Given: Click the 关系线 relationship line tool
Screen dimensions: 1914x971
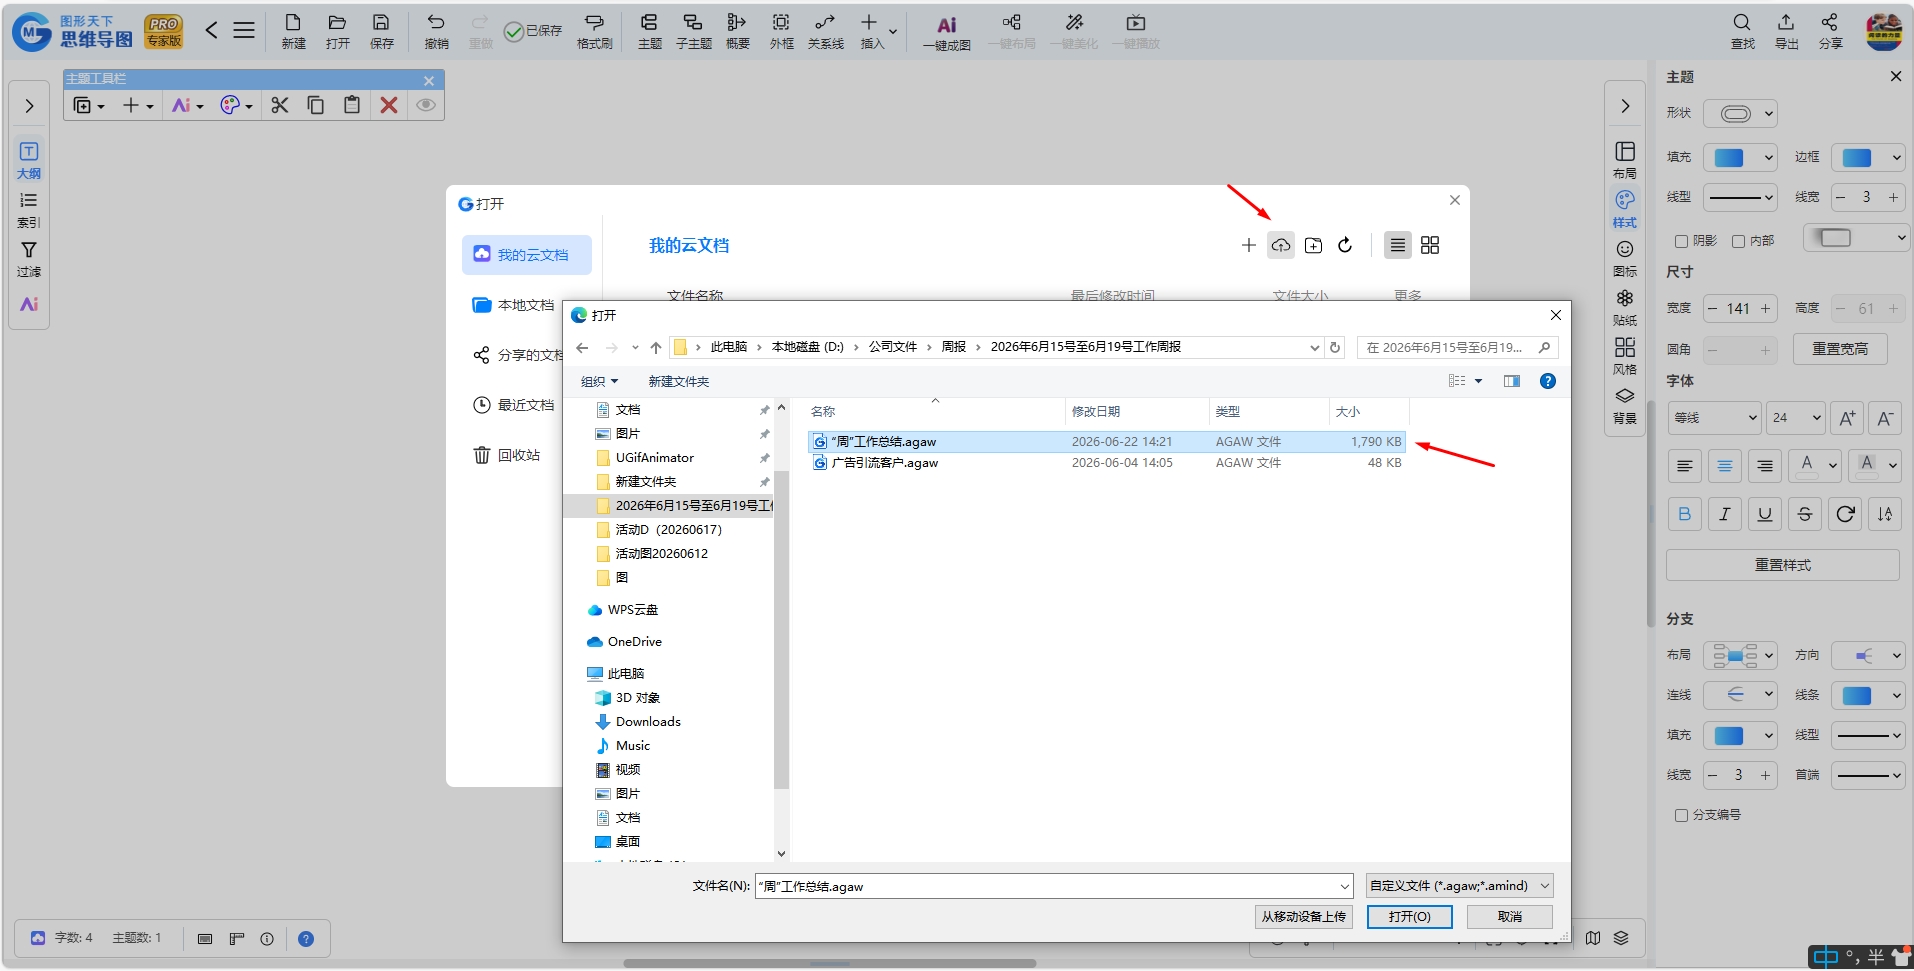Looking at the screenshot, I should click(x=825, y=32).
